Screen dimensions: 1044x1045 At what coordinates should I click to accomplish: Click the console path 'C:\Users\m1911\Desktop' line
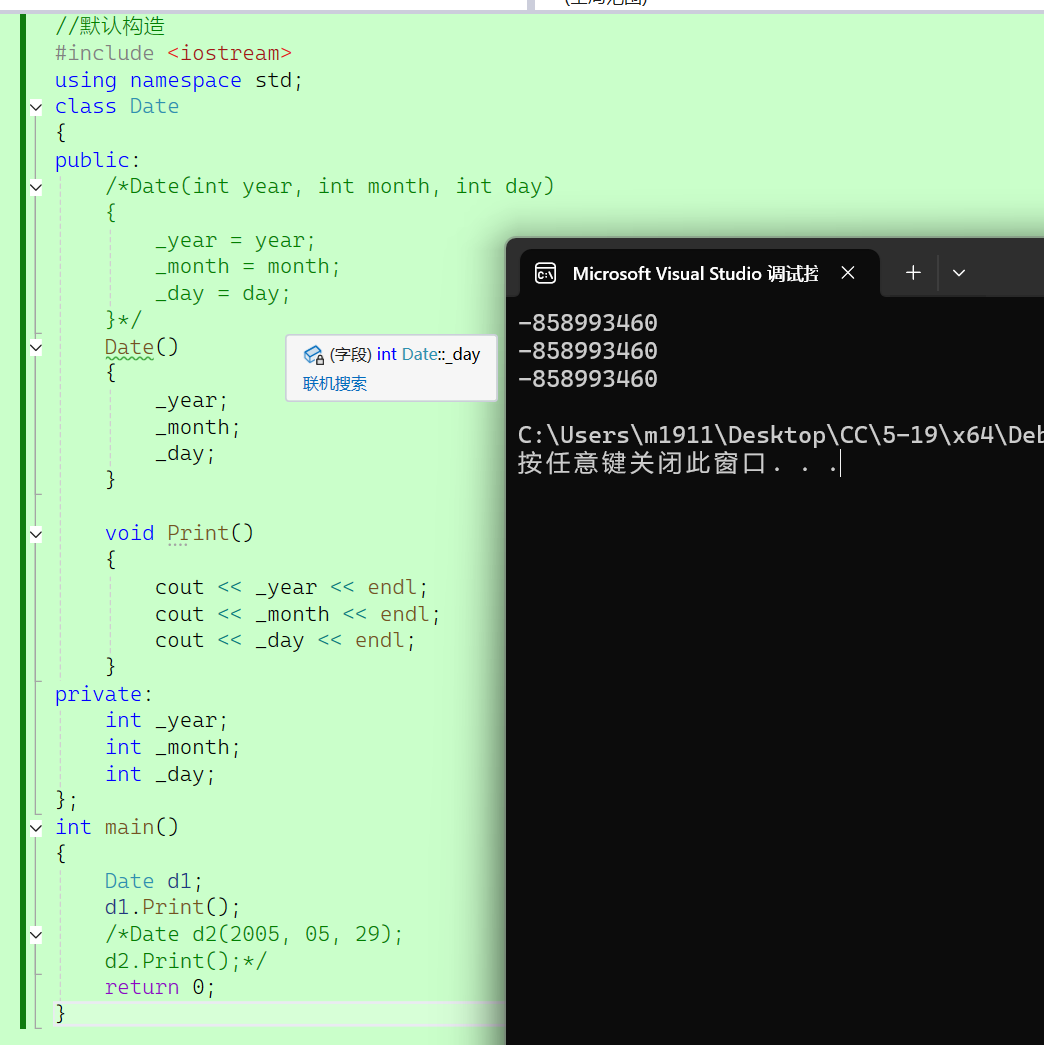tap(781, 435)
